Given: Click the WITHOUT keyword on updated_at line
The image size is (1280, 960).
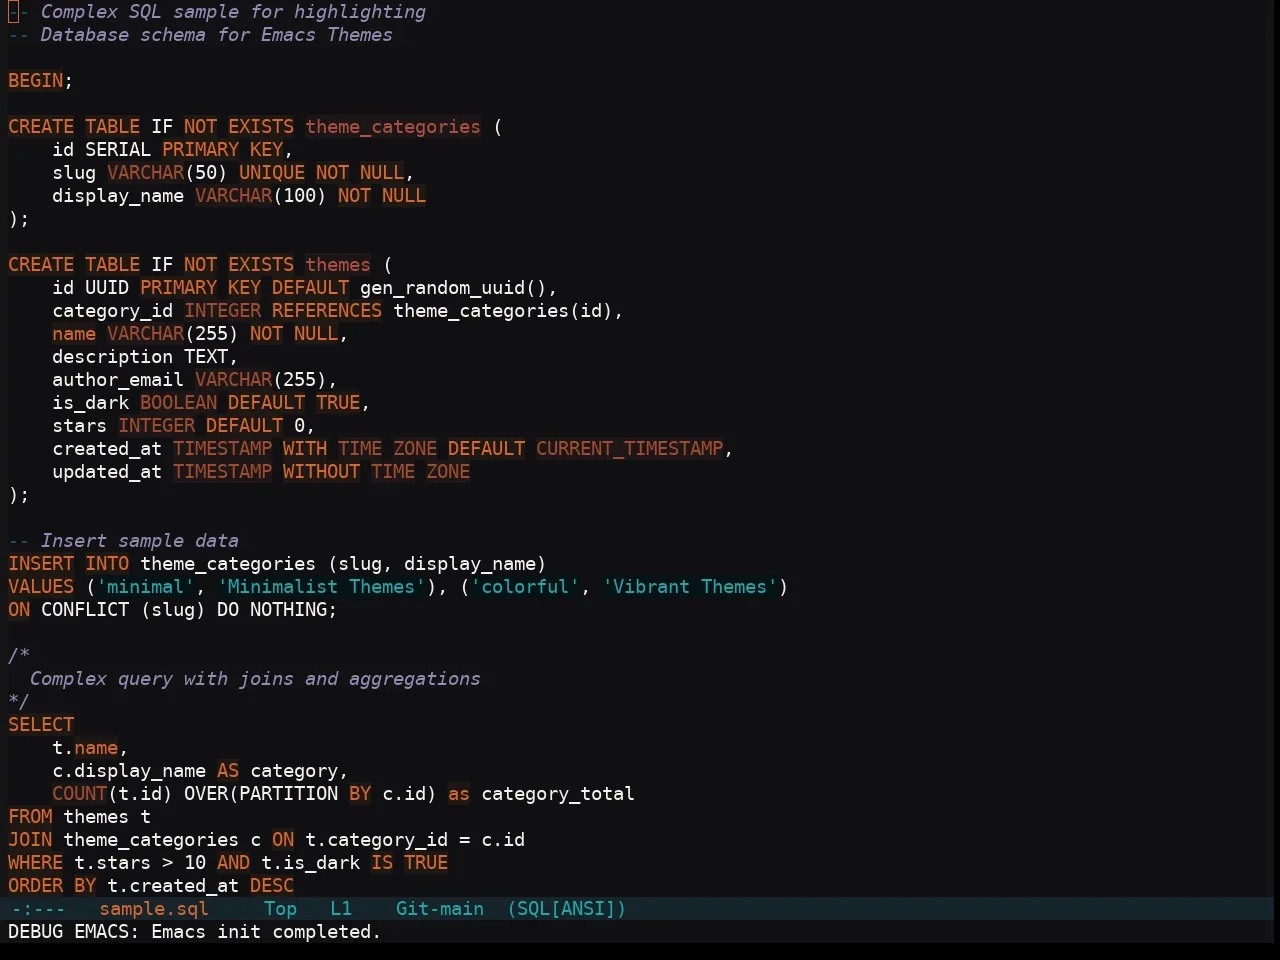Looking at the screenshot, I should tap(321, 472).
